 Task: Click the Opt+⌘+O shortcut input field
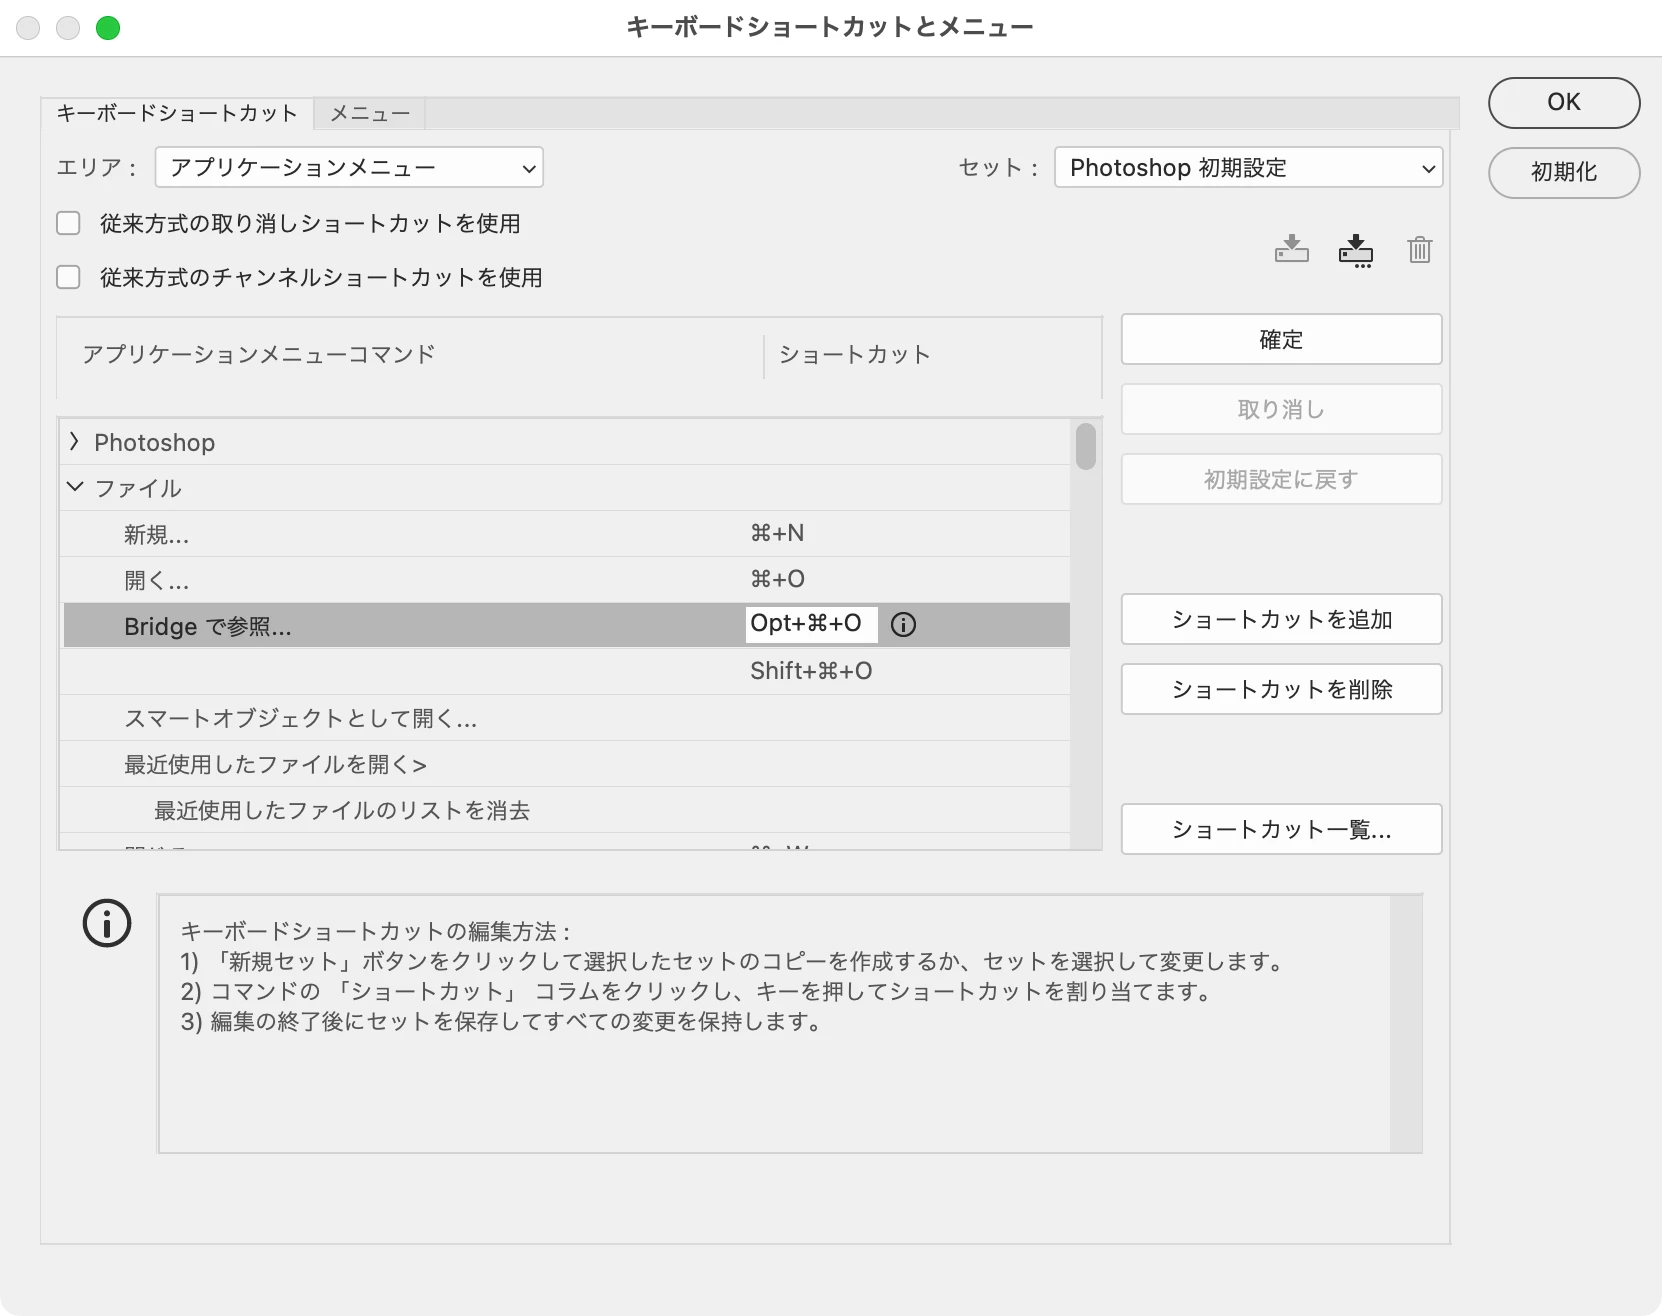tap(811, 624)
